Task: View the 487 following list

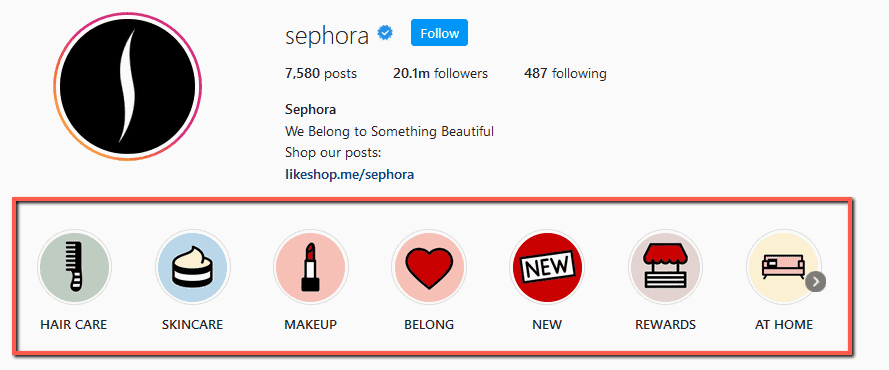Action: point(565,74)
